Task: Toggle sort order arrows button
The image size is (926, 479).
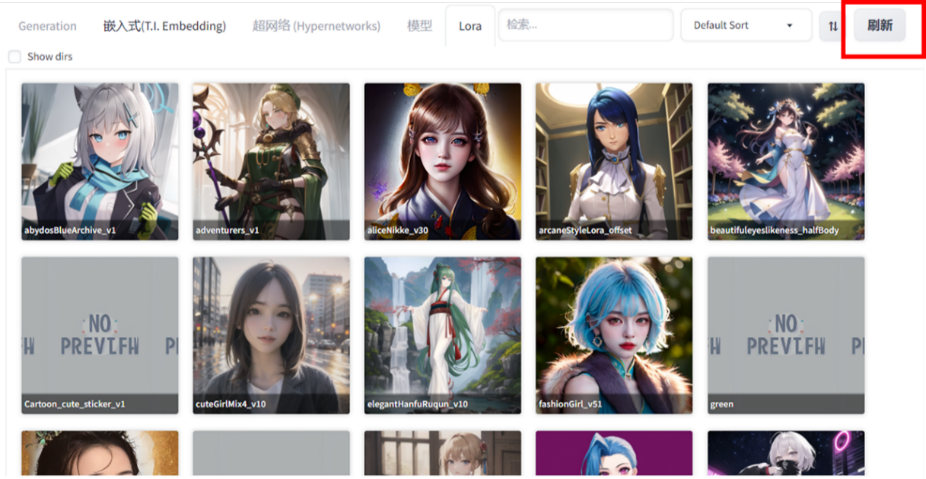Action: pos(833,26)
